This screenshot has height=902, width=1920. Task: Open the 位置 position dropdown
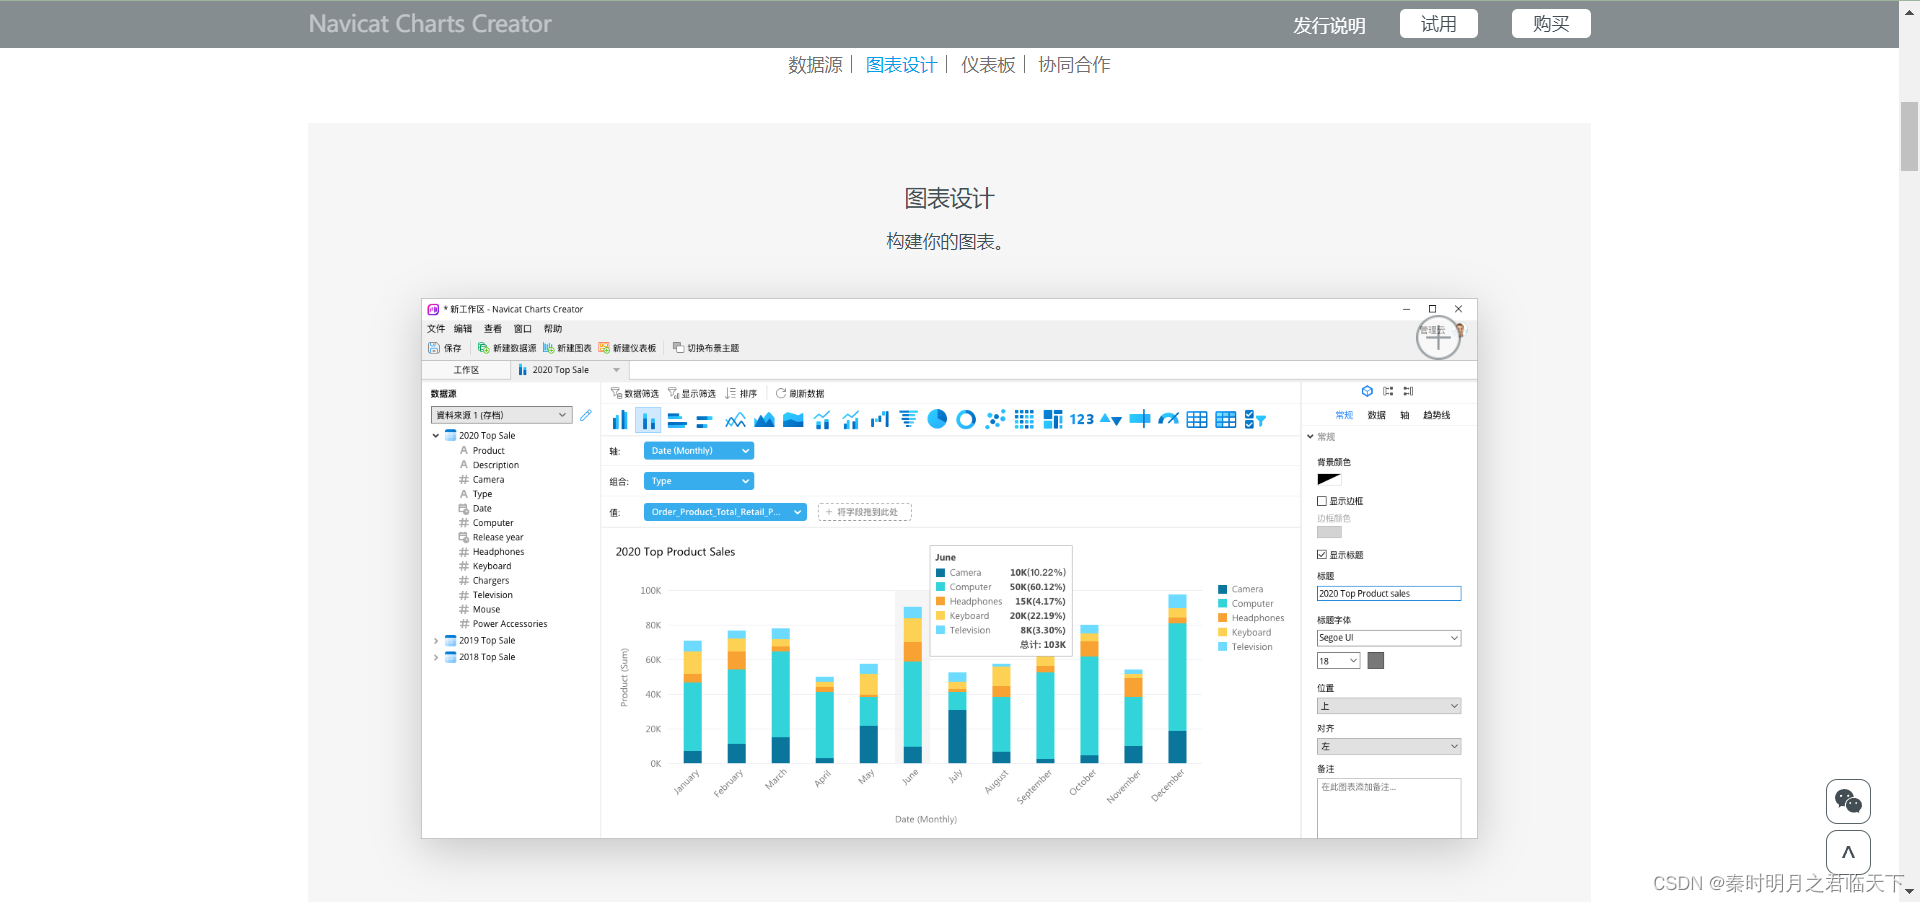click(x=1389, y=706)
